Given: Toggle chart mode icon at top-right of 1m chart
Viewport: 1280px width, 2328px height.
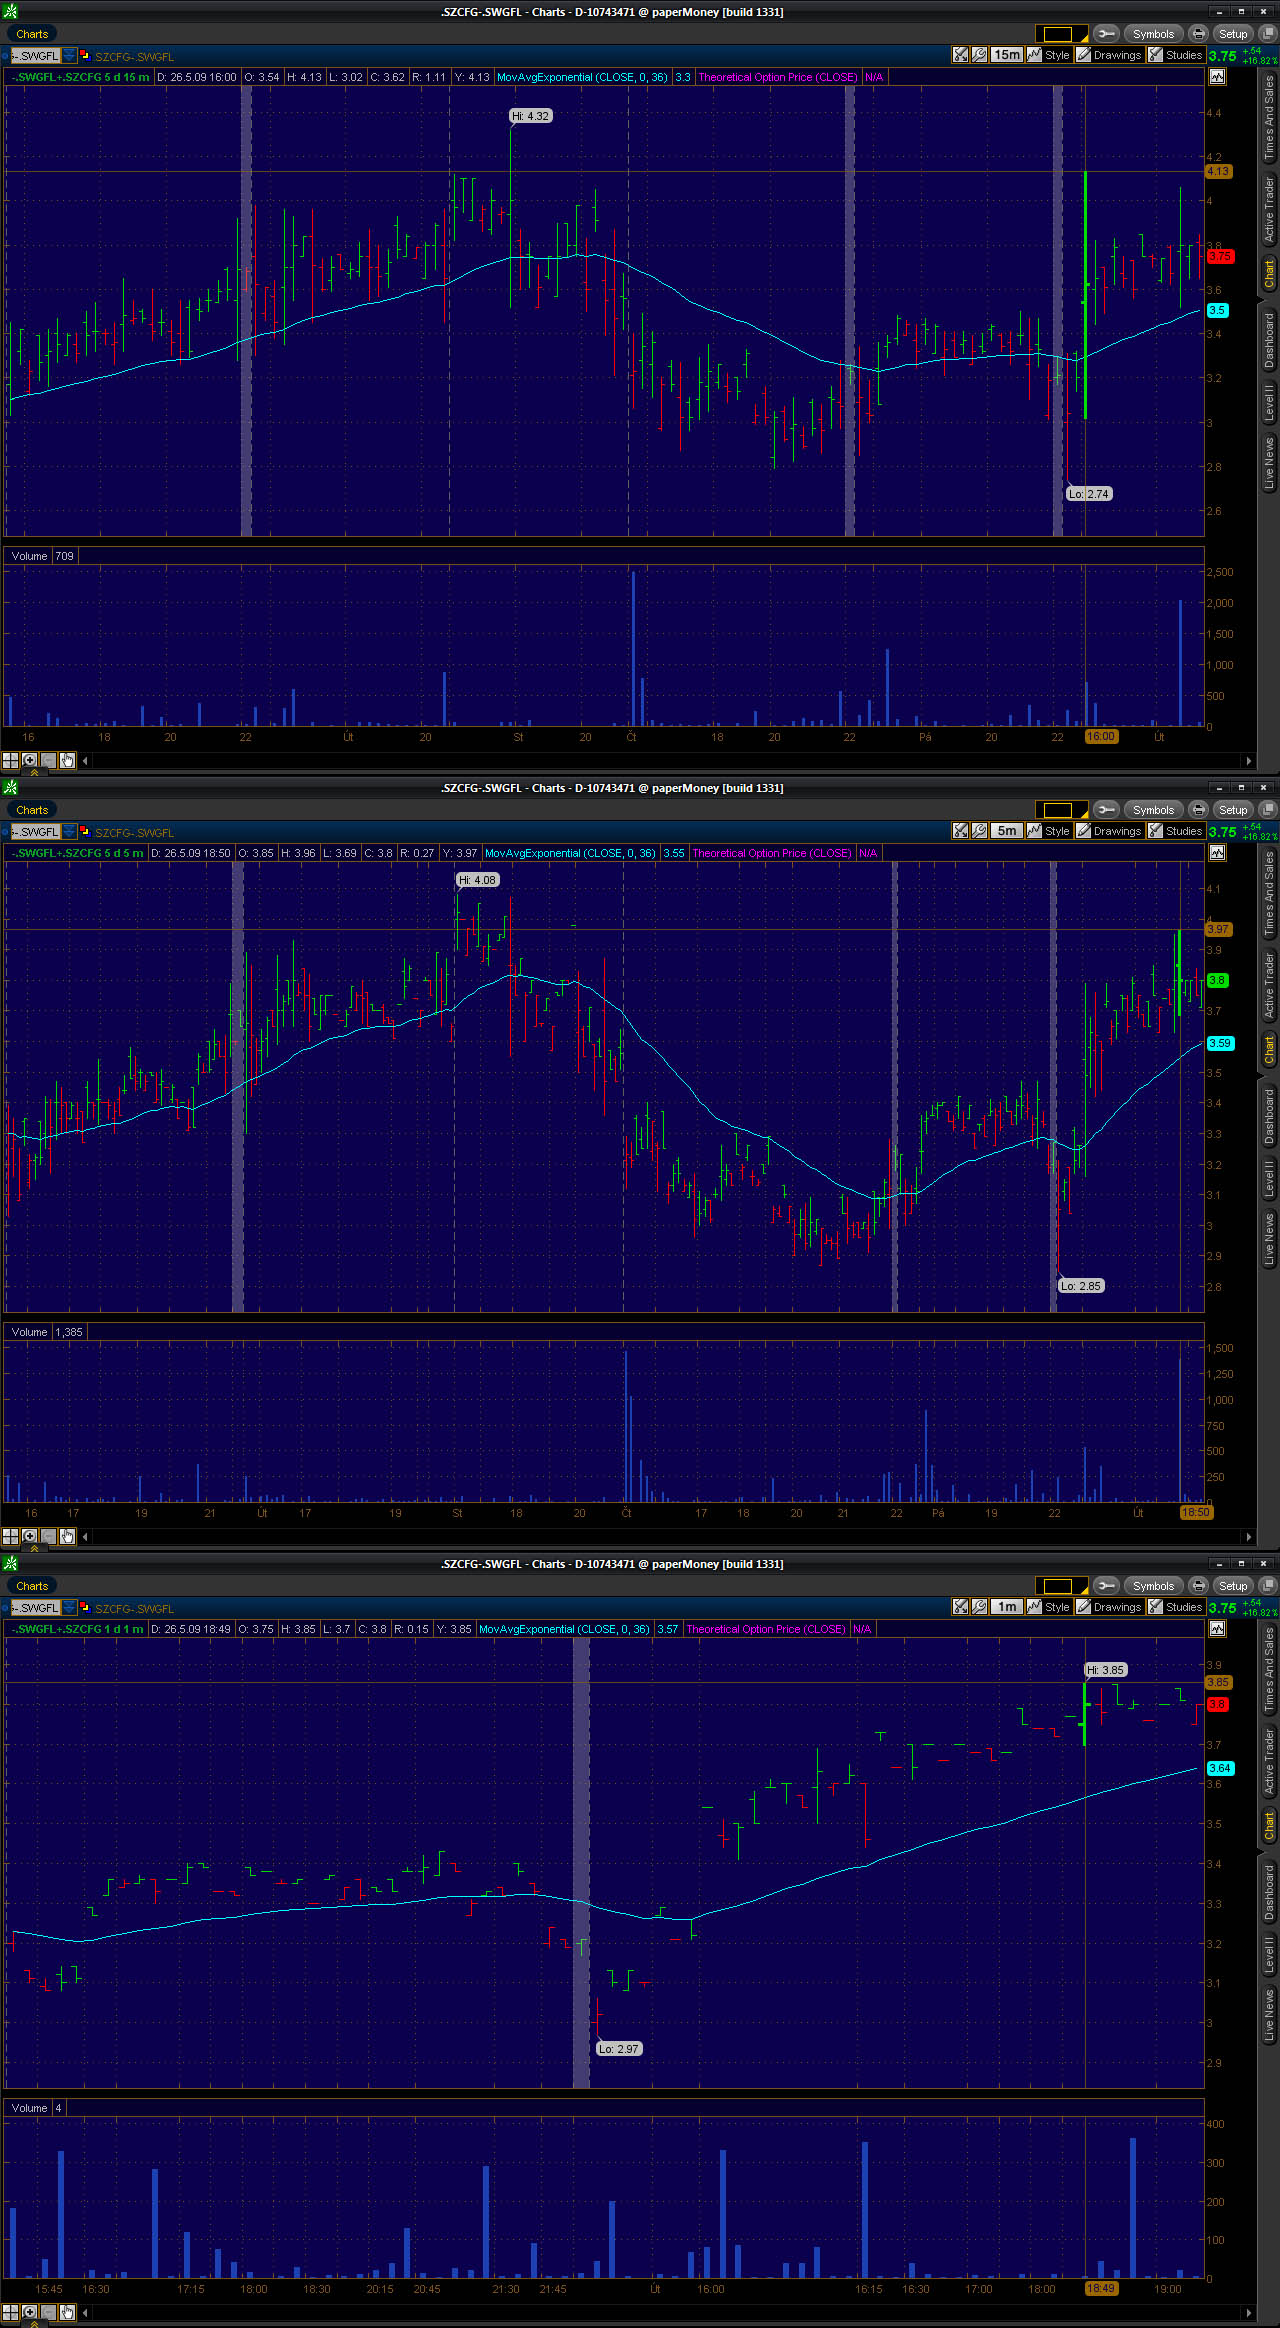Looking at the screenshot, I should click(1217, 1628).
